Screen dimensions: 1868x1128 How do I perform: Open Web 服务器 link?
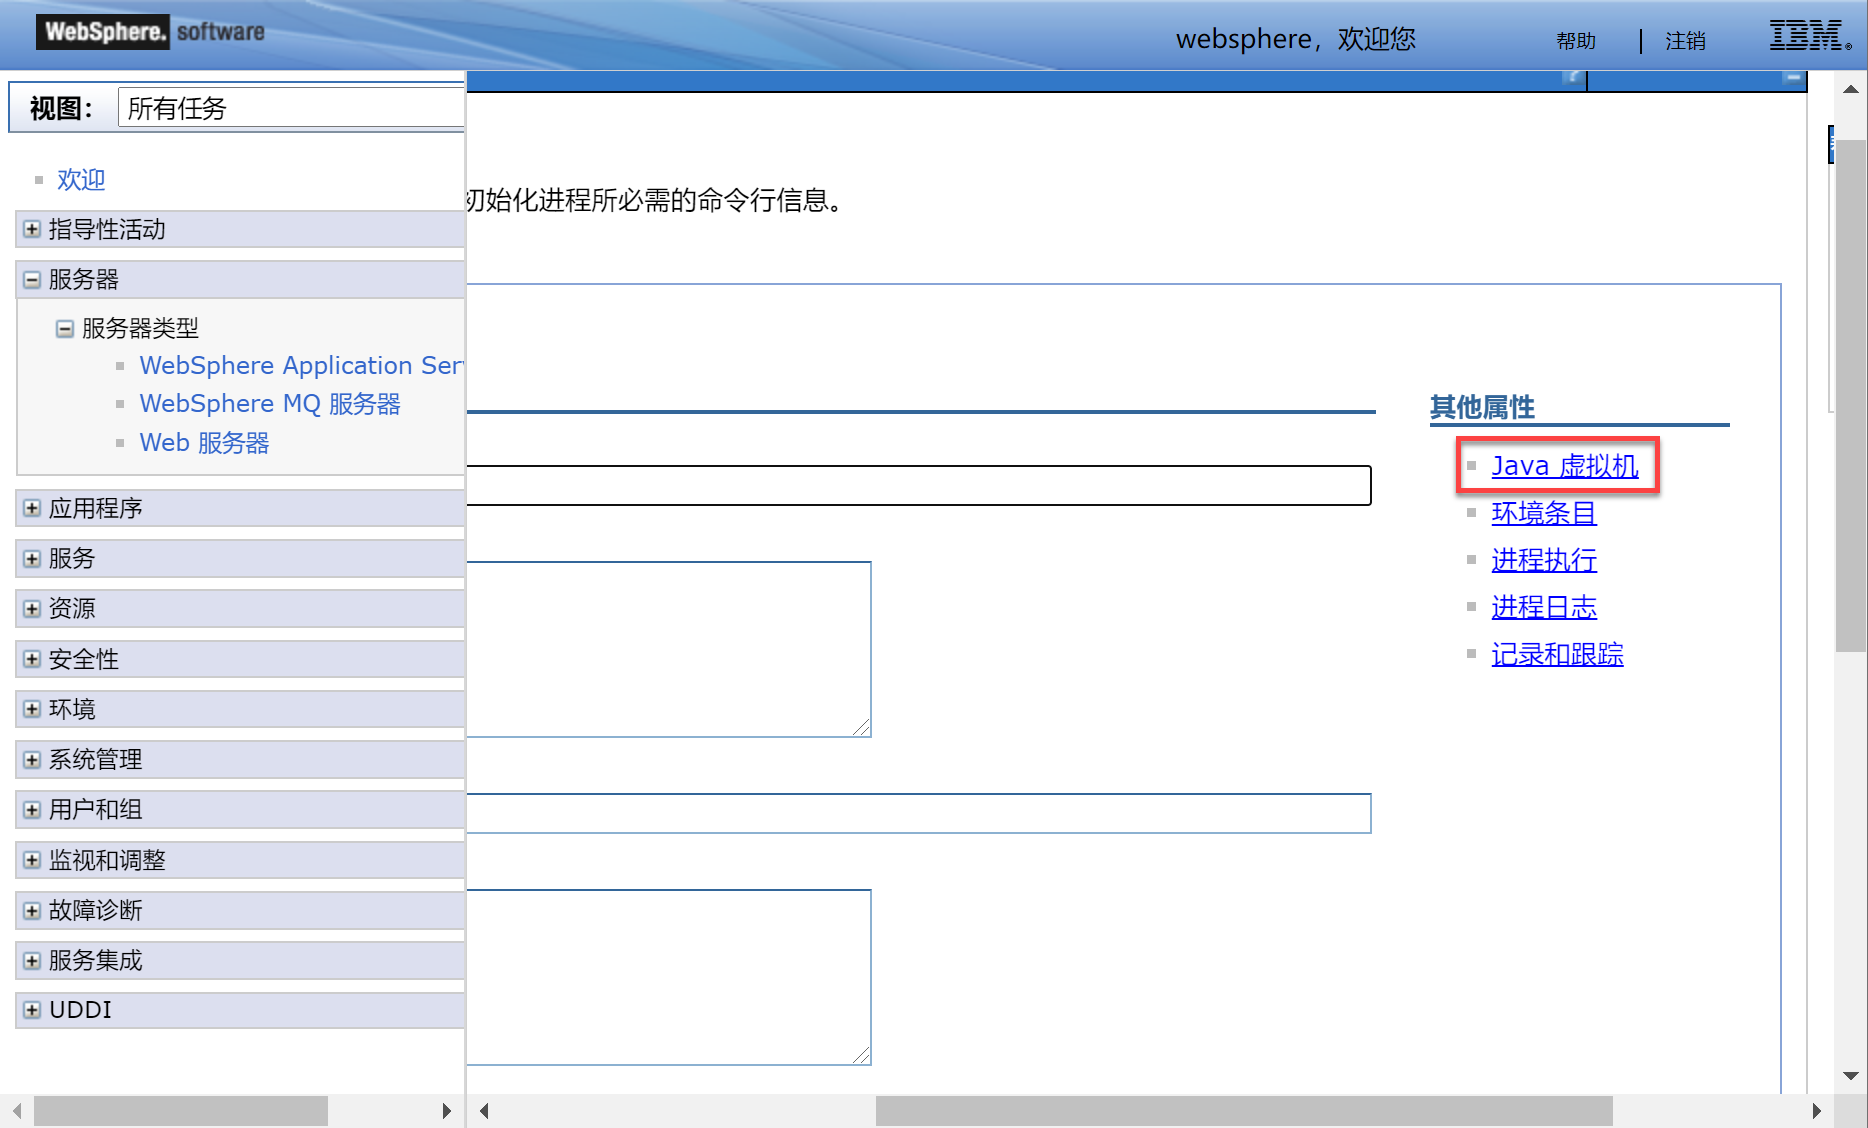click(x=204, y=443)
